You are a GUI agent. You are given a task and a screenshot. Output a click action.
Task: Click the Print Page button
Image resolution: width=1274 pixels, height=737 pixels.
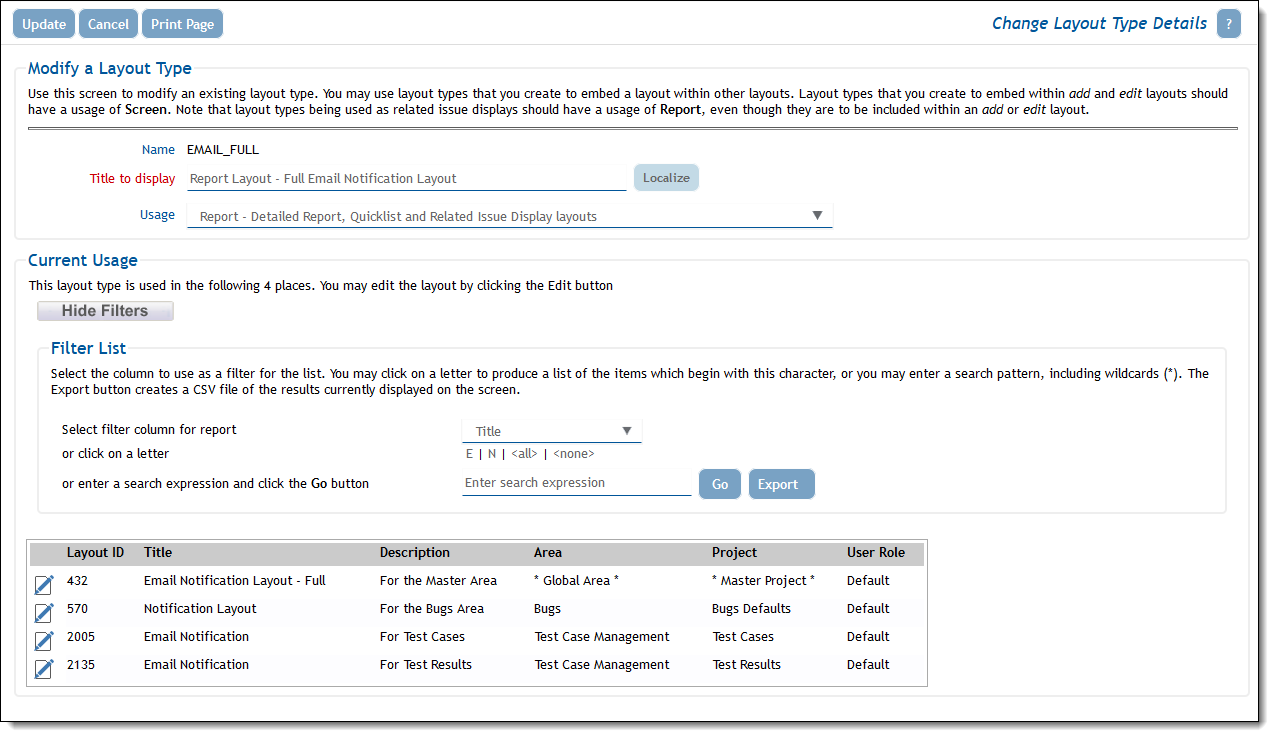coord(182,25)
